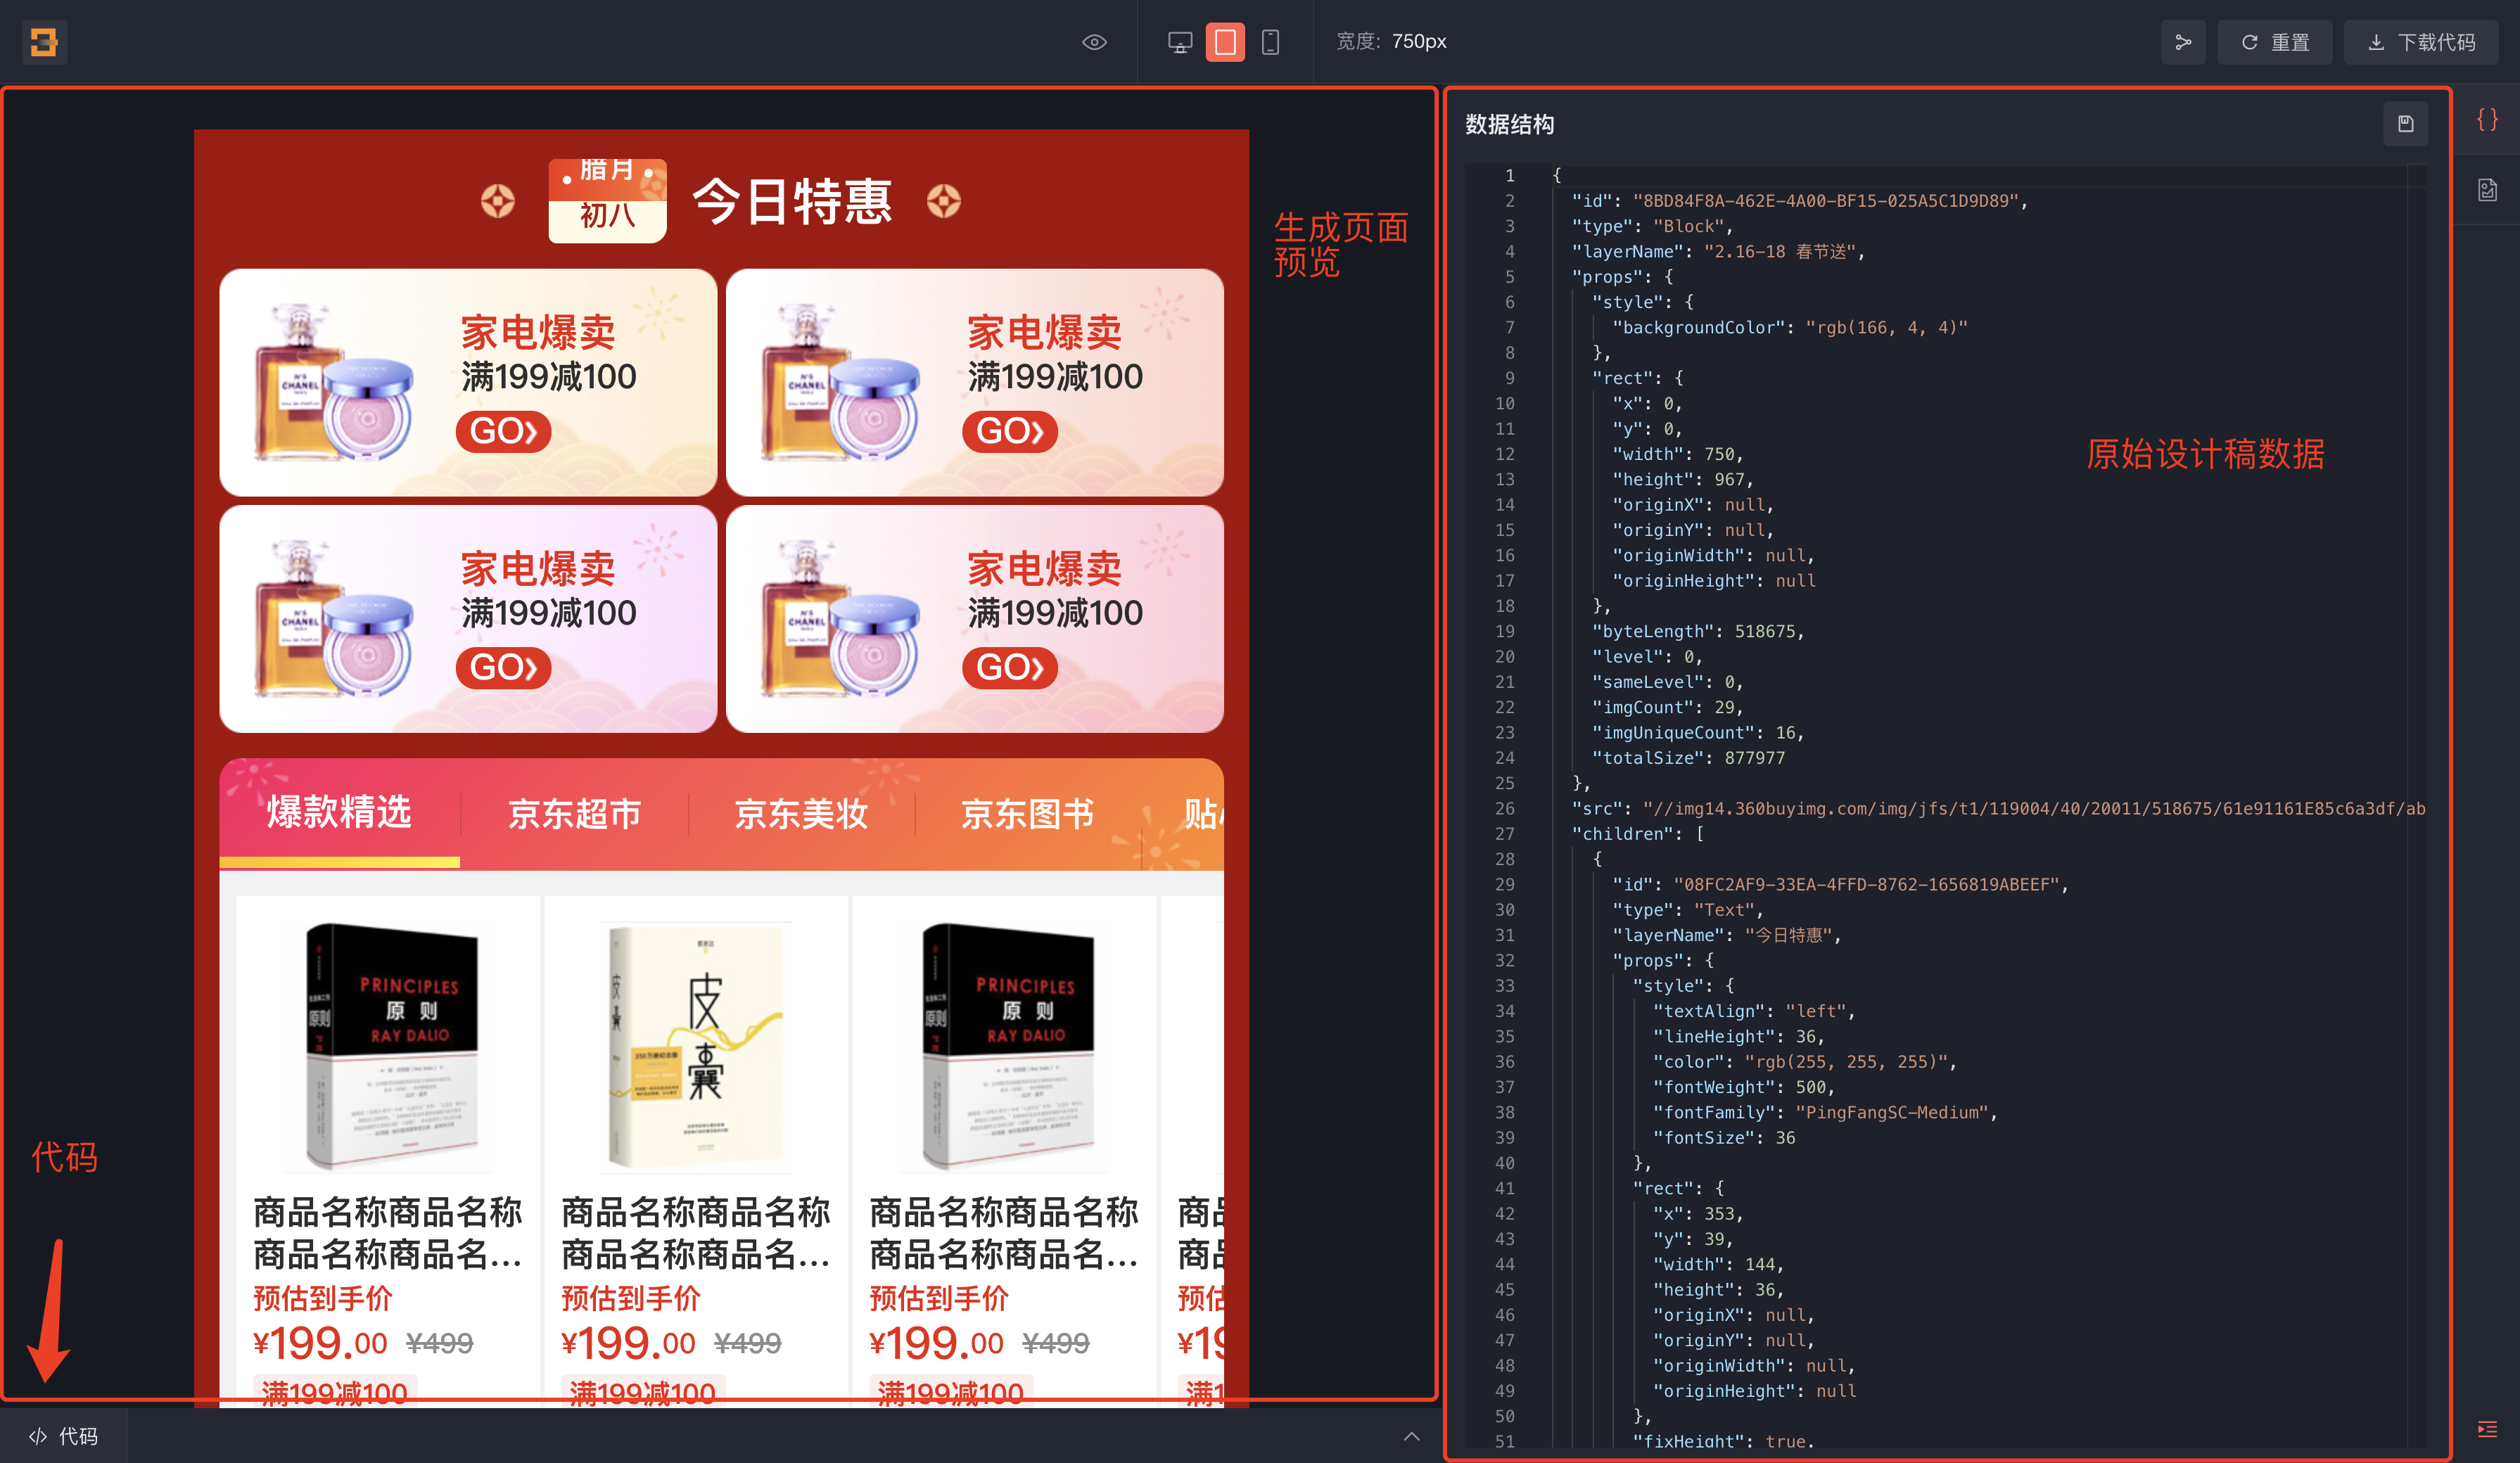Save data with the floppy disk icon

click(x=2405, y=124)
